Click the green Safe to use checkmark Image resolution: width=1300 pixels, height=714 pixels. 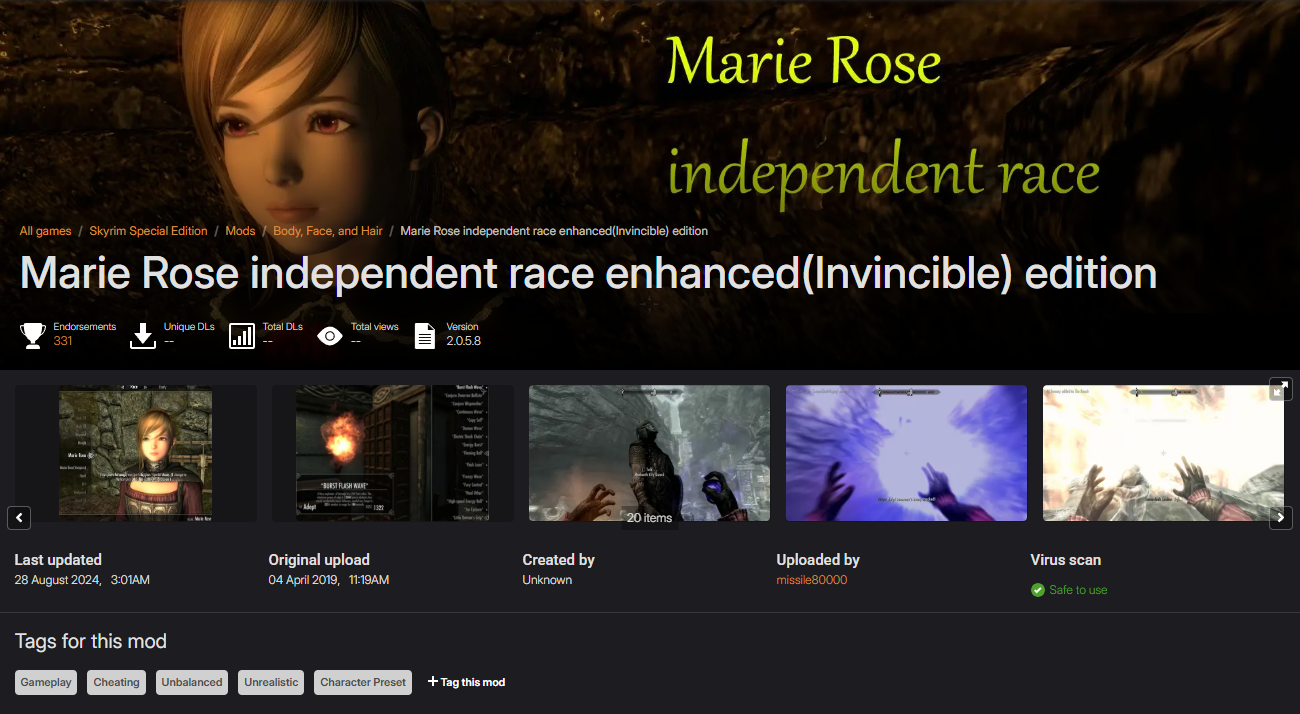tap(1038, 590)
